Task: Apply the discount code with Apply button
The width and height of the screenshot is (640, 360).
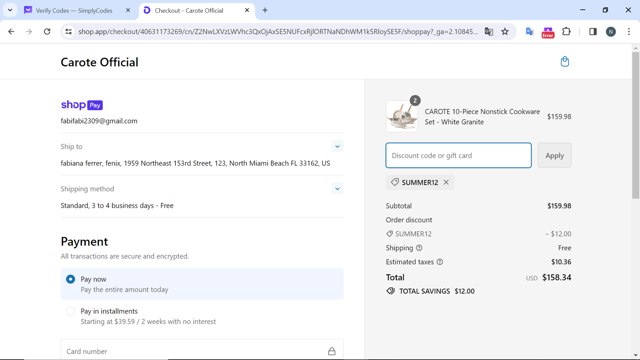Action: point(554,156)
